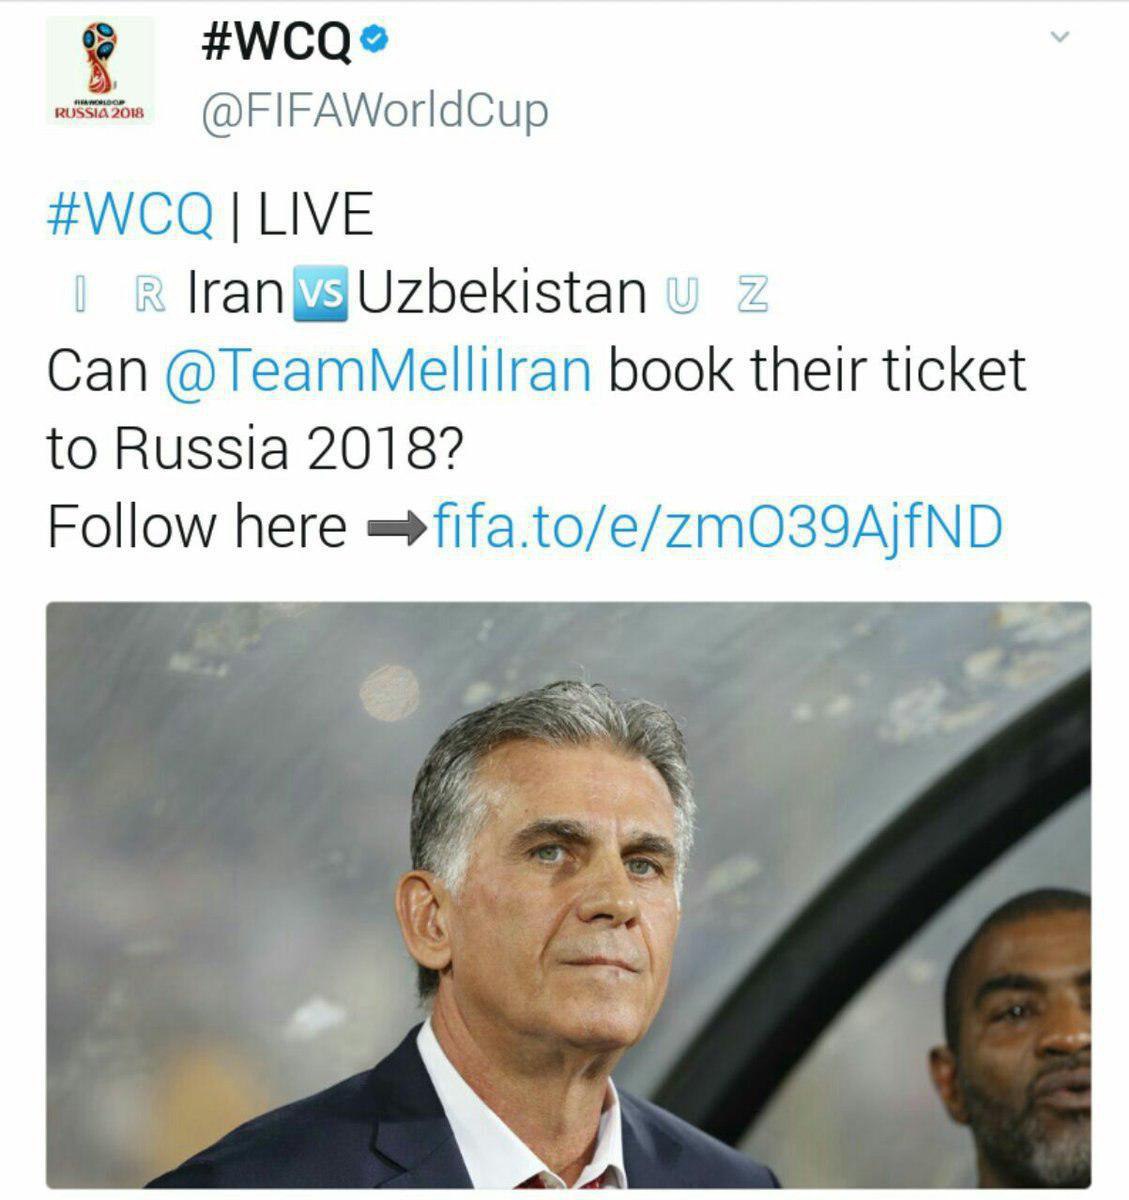Click the word Iran in tweet

tap(236, 292)
